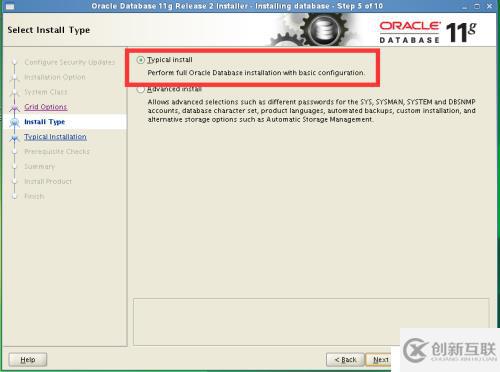Click the Oracle Database 11g logo

pos(428,32)
